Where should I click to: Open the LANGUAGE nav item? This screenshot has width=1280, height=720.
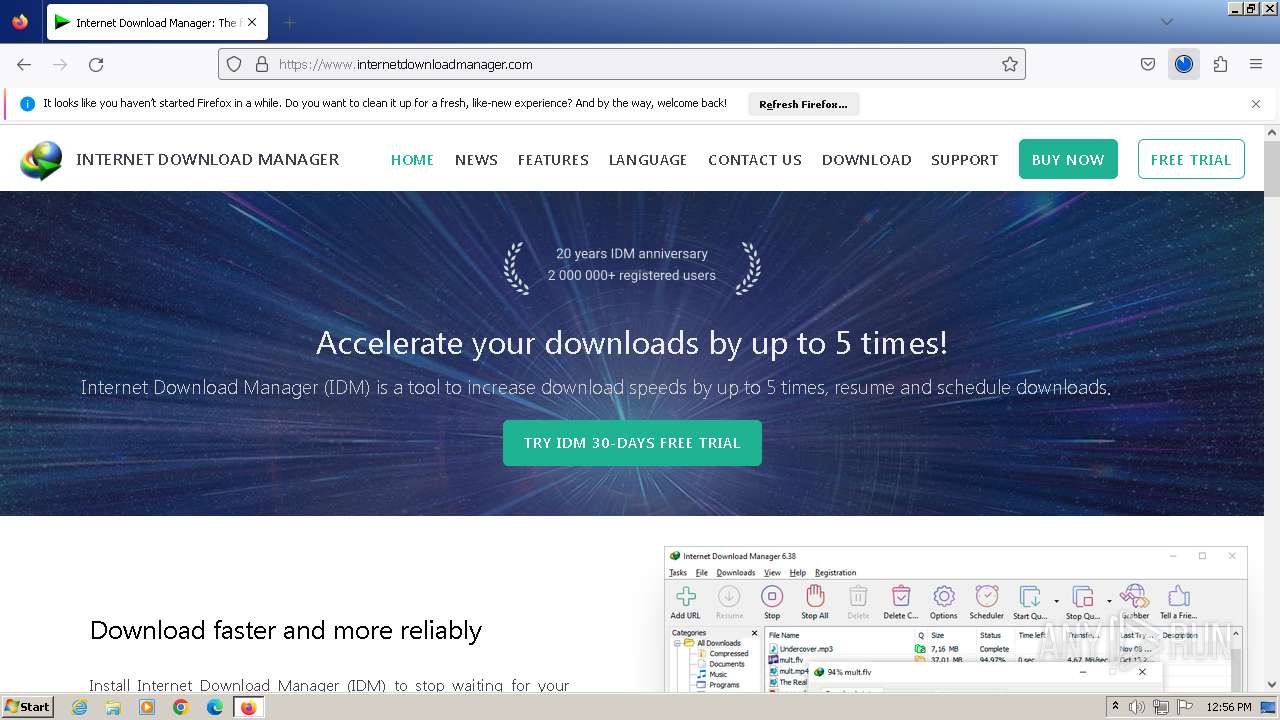[648, 160]
